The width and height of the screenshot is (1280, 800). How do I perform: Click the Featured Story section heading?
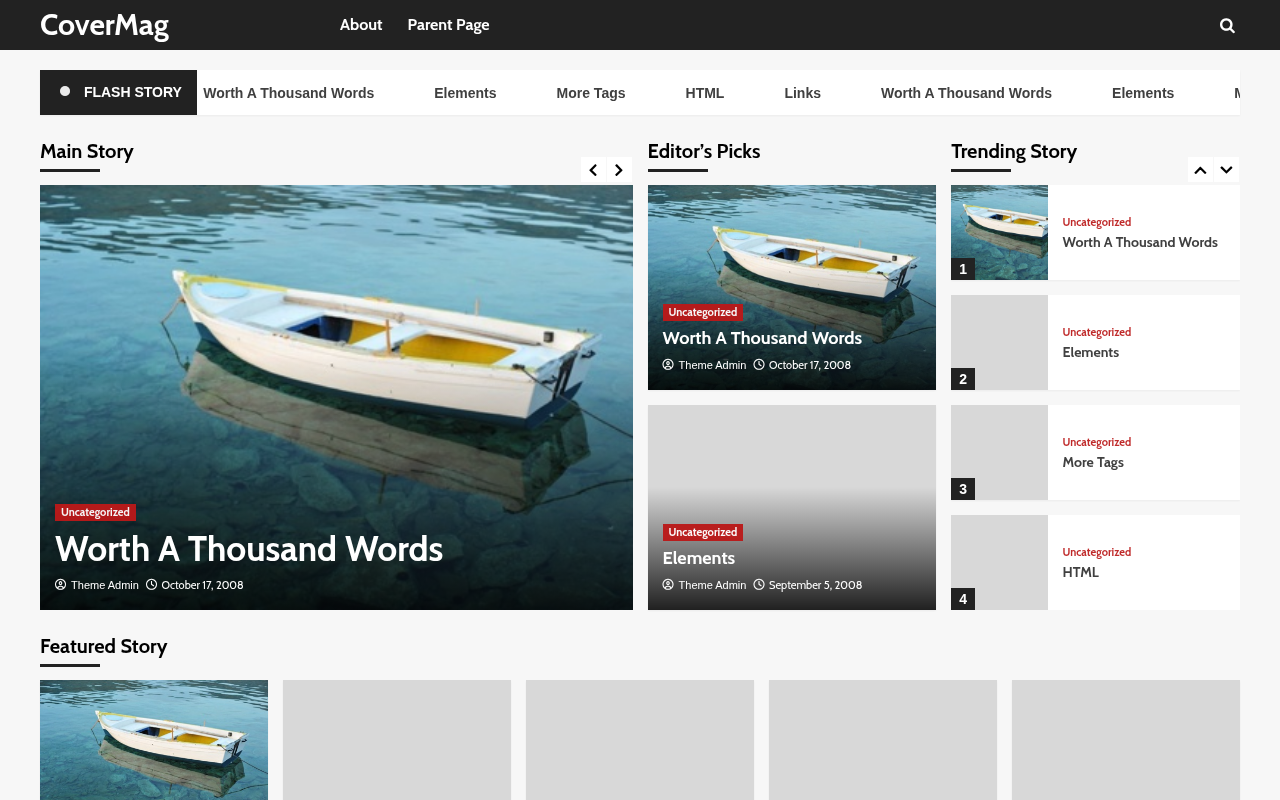[104, 646]
